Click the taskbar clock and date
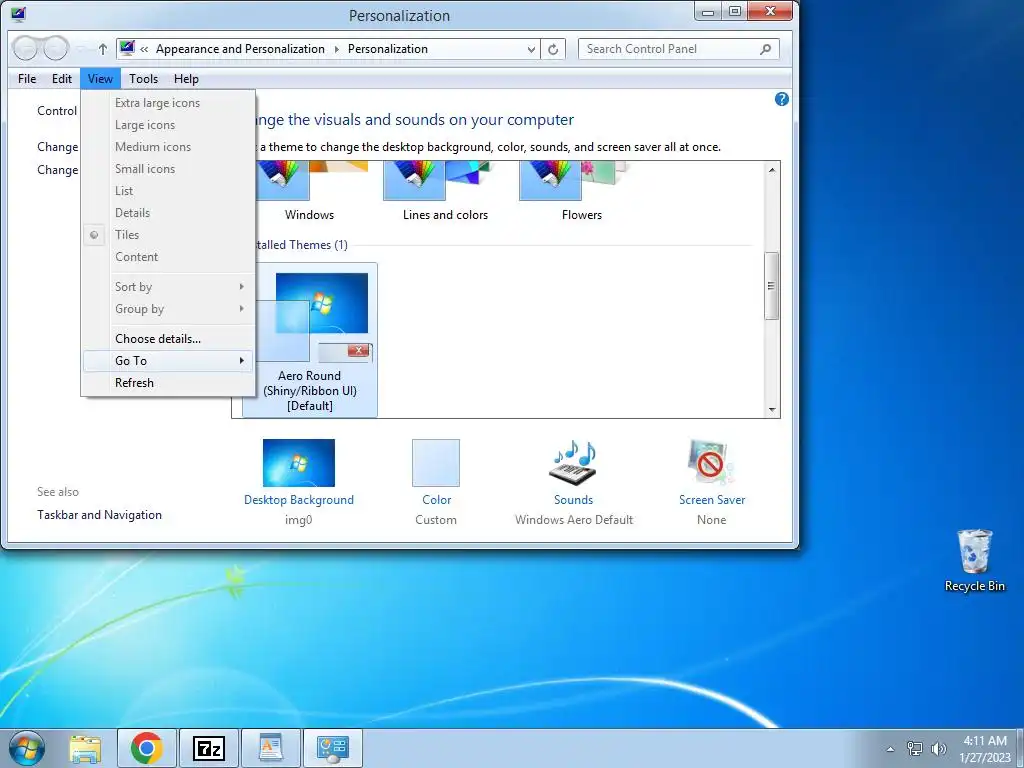This screenshot has width=1024, height=768. (985, 749)
